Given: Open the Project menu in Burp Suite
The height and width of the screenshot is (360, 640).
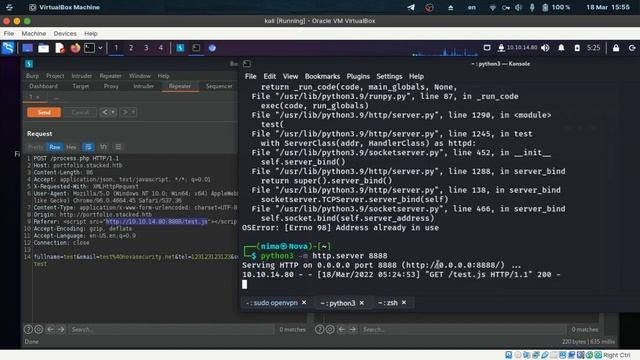Looking at the screenshot, I should pyautogui.click(x=55, y=76).
